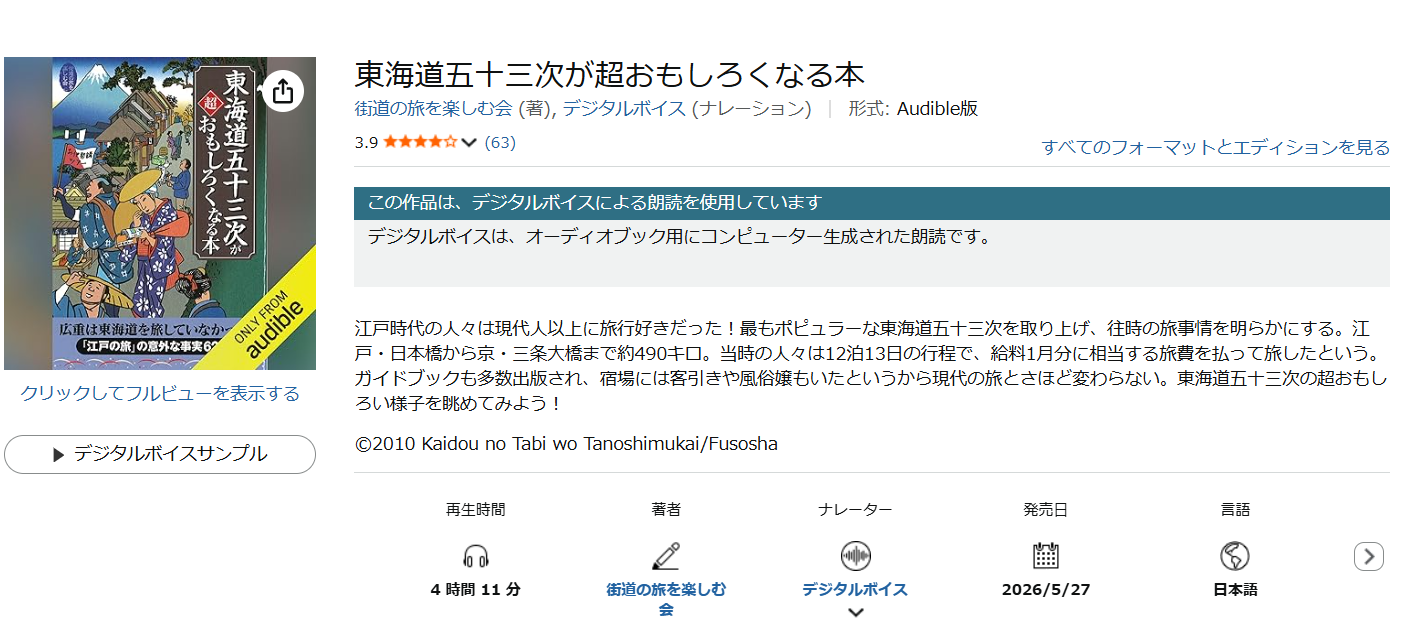Click the 言語 label
This screenshot has height=625, width=1415.
pyautogui.click(x=1235, y=510)
